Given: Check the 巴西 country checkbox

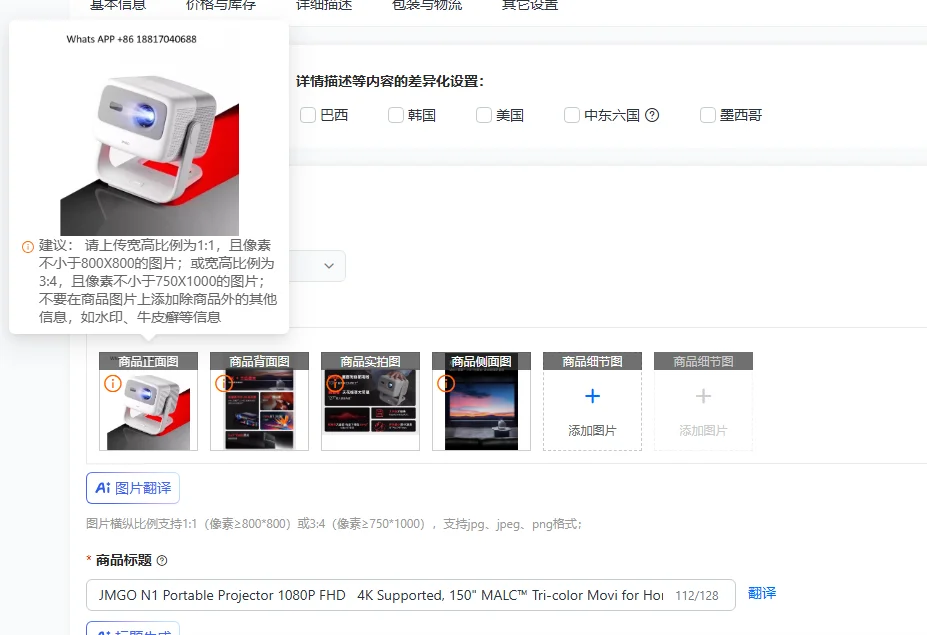Looking at the screenshot, I should tap(307, 115).
